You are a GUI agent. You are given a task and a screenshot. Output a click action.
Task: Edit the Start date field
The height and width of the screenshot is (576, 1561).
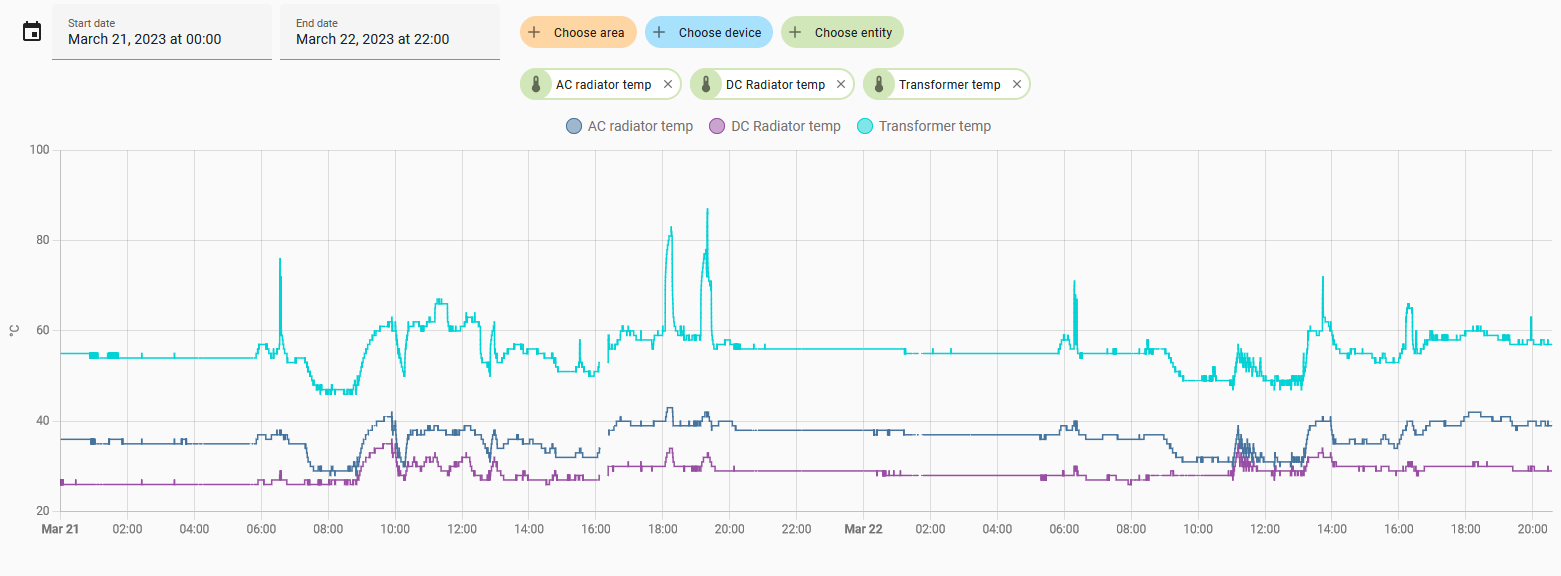(162, 32)
